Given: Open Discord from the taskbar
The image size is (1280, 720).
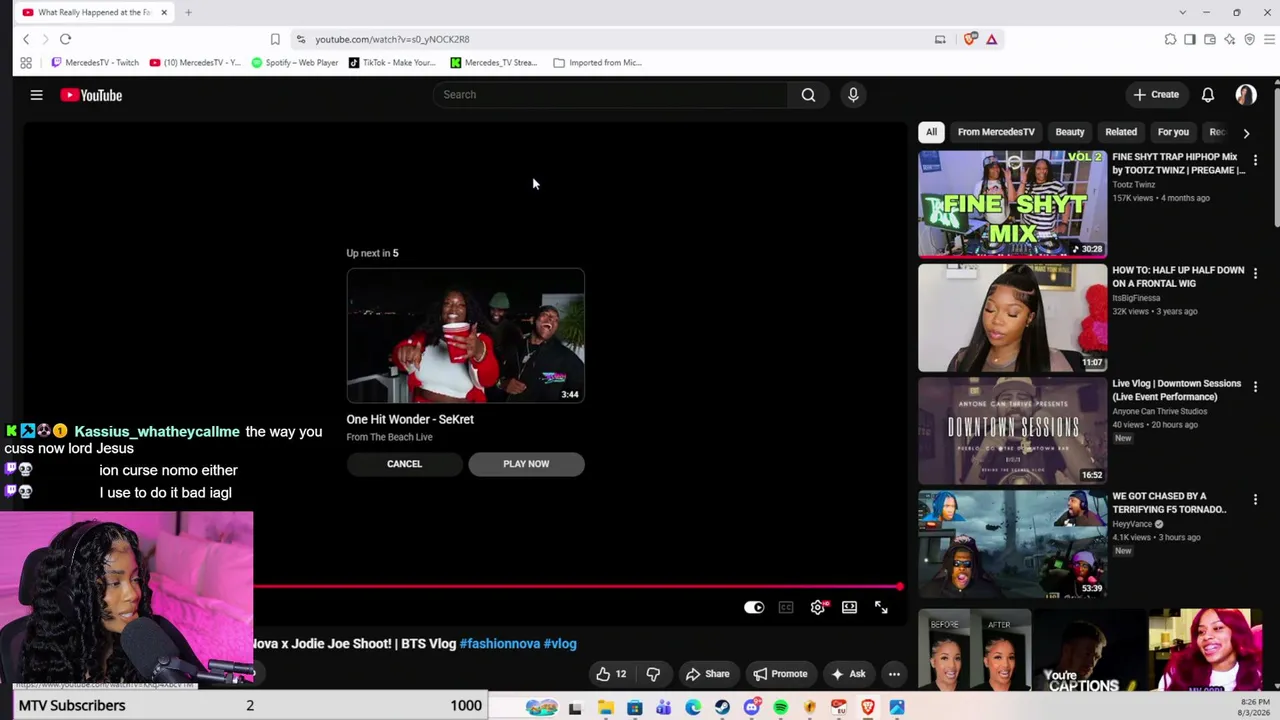Looking at the screenshot, I should click(751, 708).
